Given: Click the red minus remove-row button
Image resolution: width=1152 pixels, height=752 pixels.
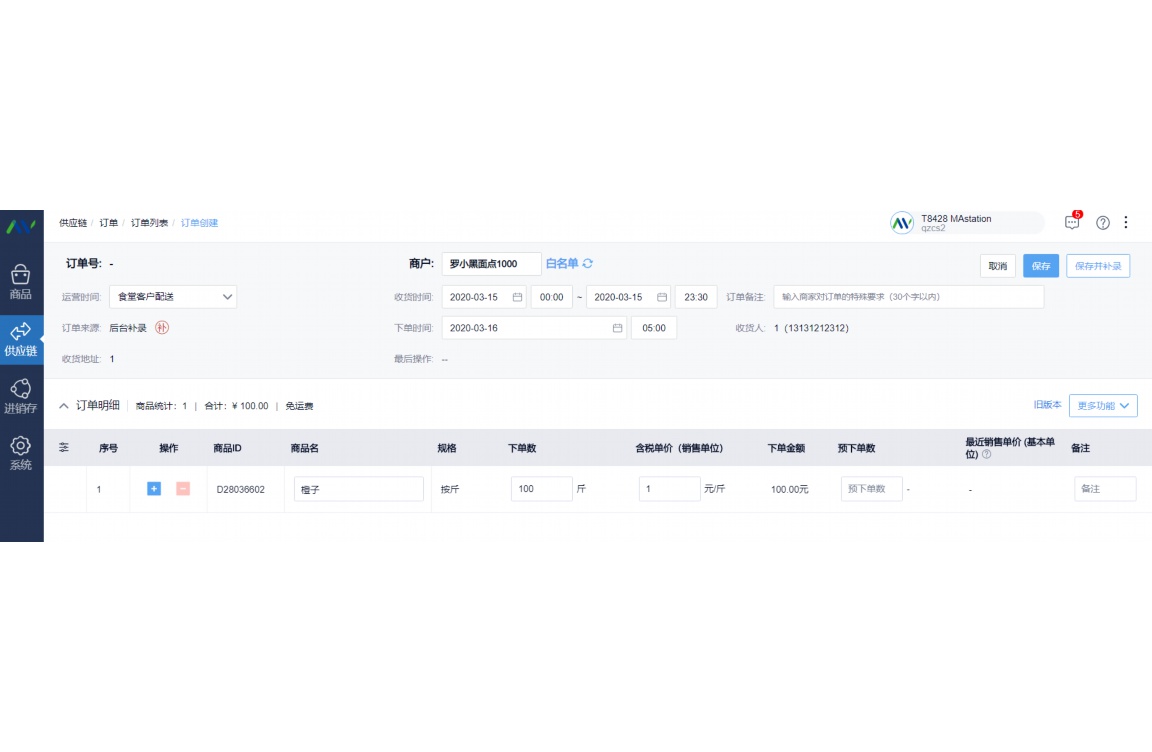Looking at the screenshot, I should 183,489.
